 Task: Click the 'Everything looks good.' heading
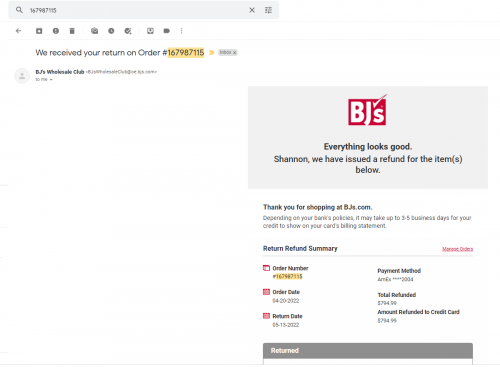coord(368,147)
